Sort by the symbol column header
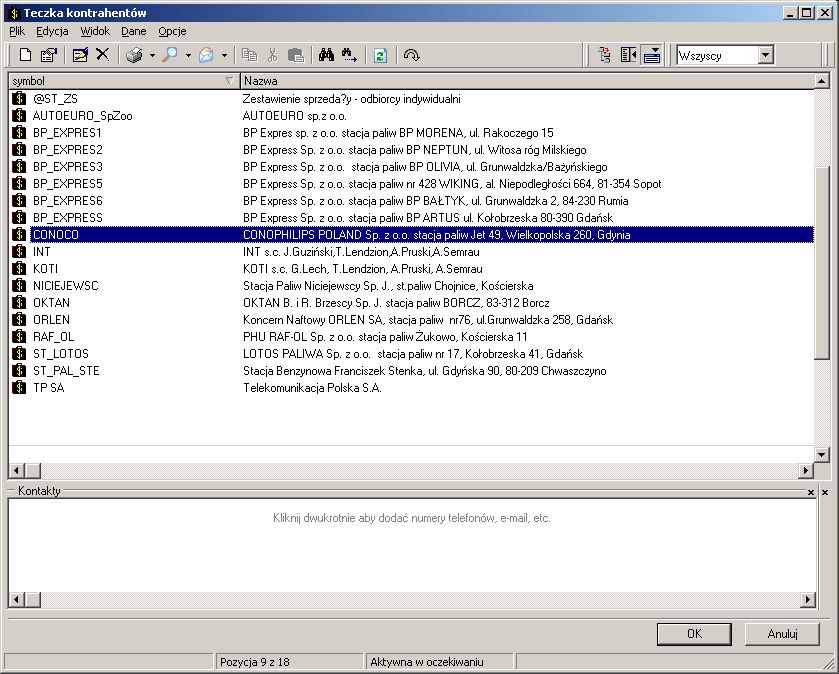 [x=124, y=81]
